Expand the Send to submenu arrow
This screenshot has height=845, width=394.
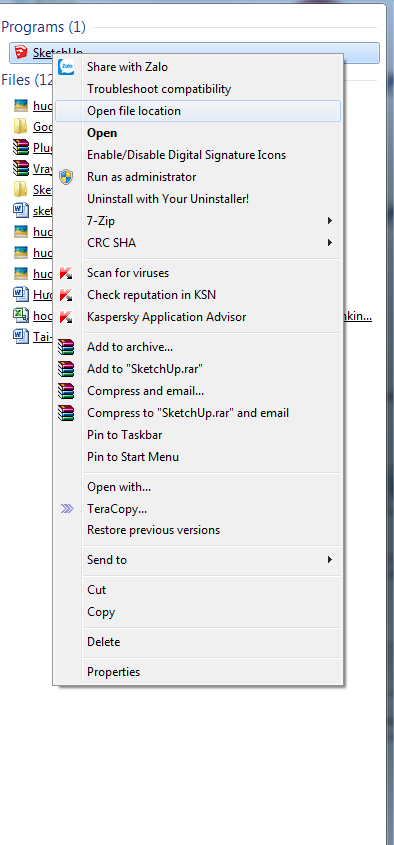click(329, 560)
